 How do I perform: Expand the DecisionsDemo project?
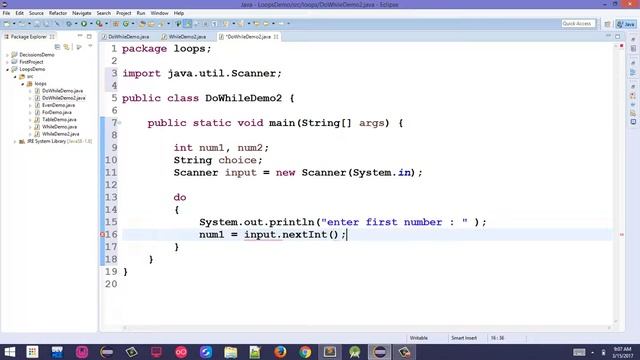point(7,55)
